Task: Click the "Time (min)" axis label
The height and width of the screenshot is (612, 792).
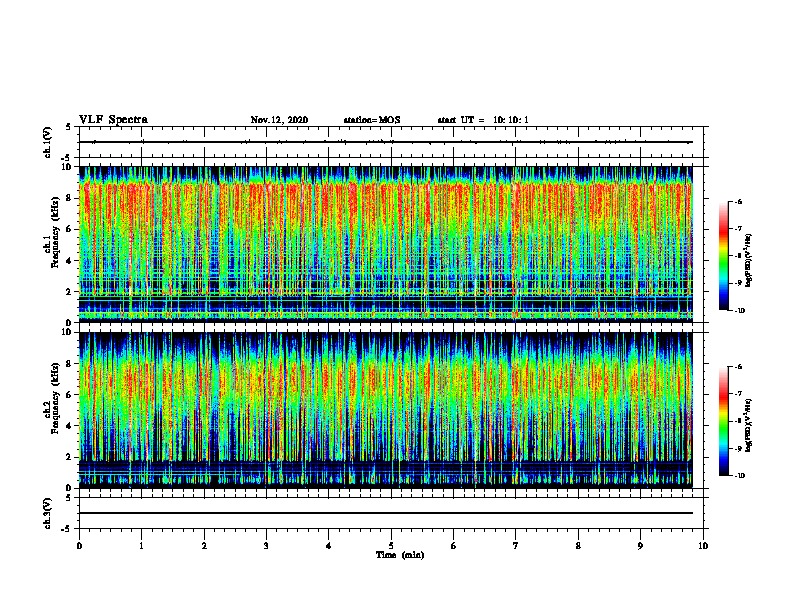Action: [x=400, y=555]
